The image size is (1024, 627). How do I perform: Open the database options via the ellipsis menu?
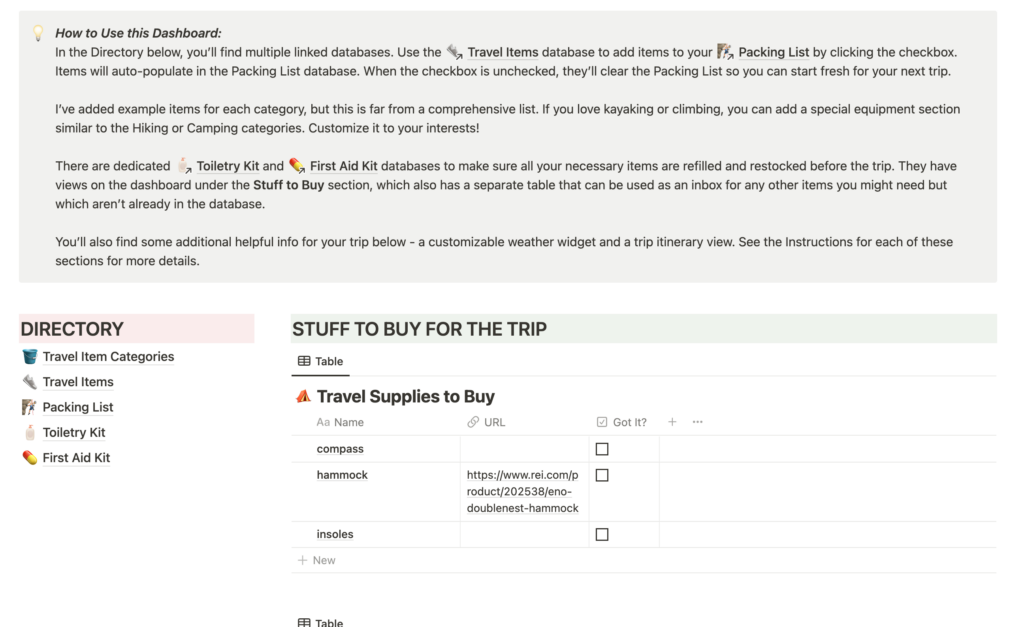click(x=697, y=422)
